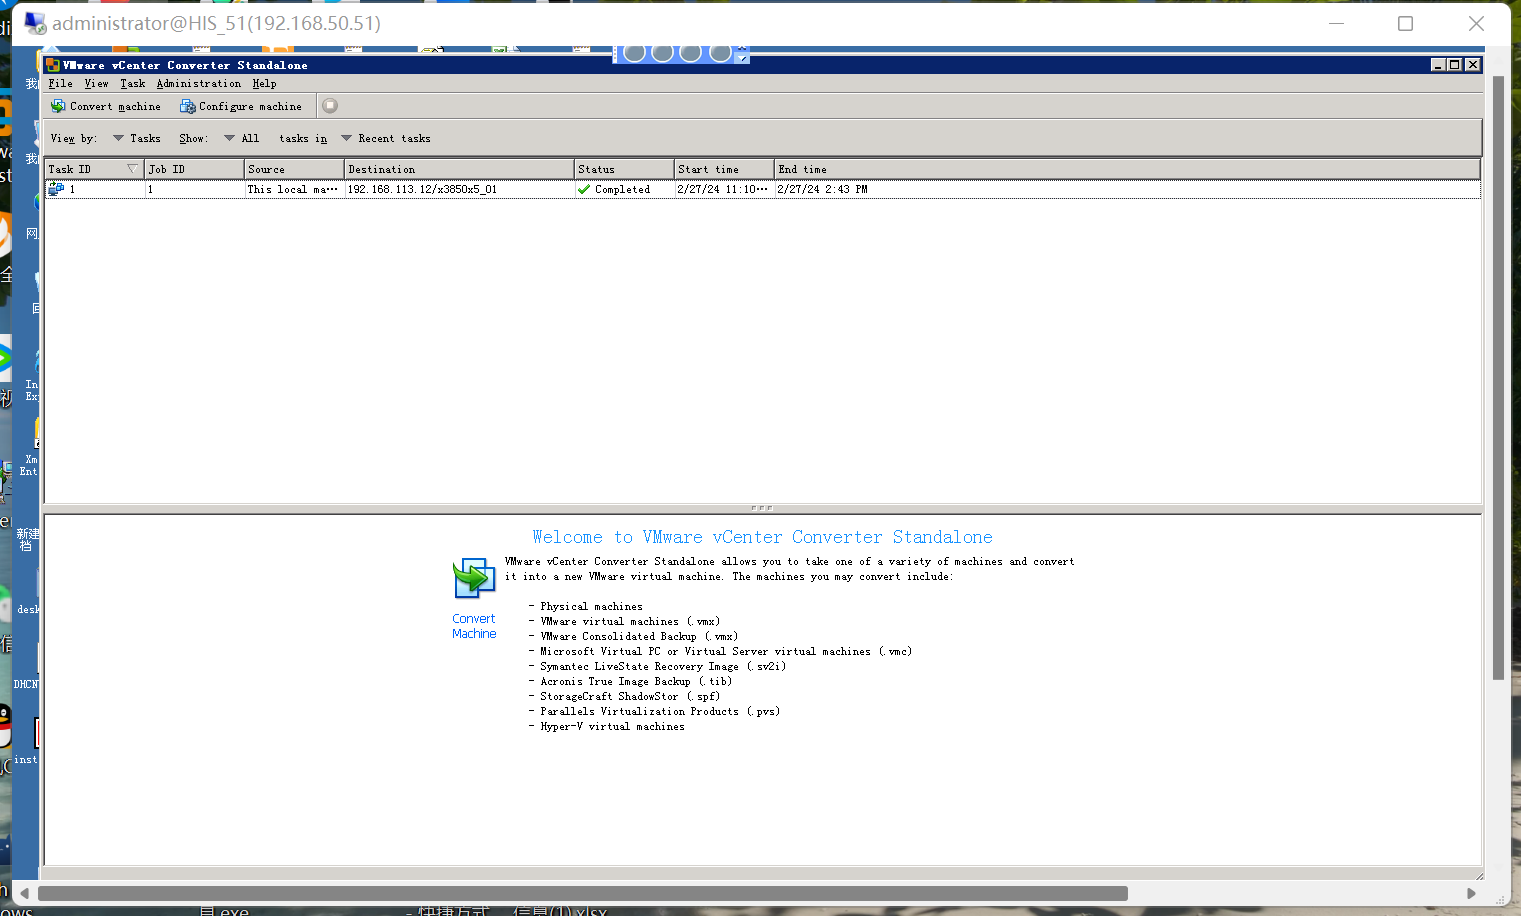Click the 'Parallels Virtualization Products (.pvs)' entry
1521x916 pixels.
[660, 712]
